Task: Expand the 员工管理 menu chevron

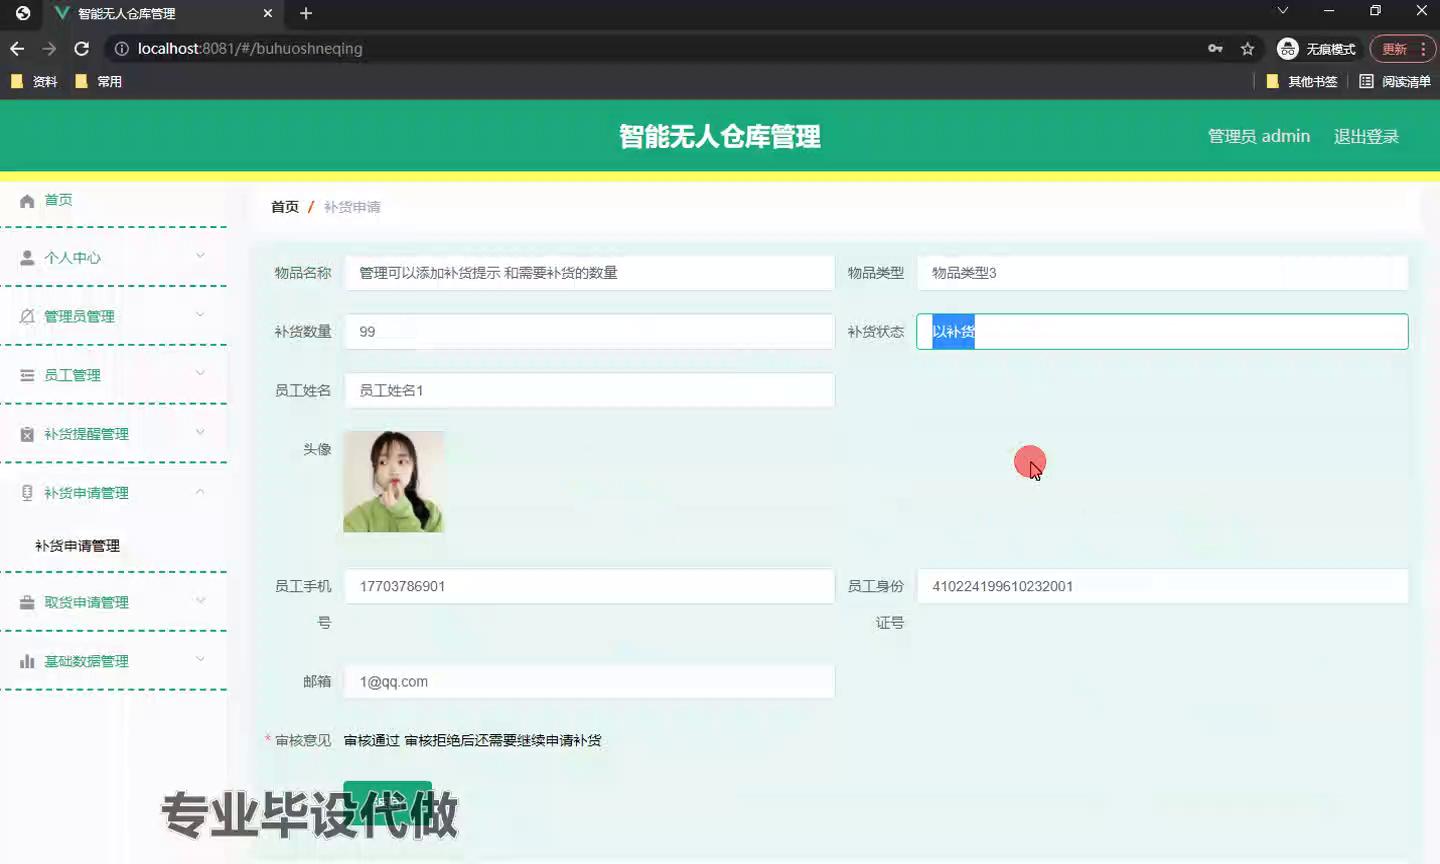Action: [x=200, y=374]
